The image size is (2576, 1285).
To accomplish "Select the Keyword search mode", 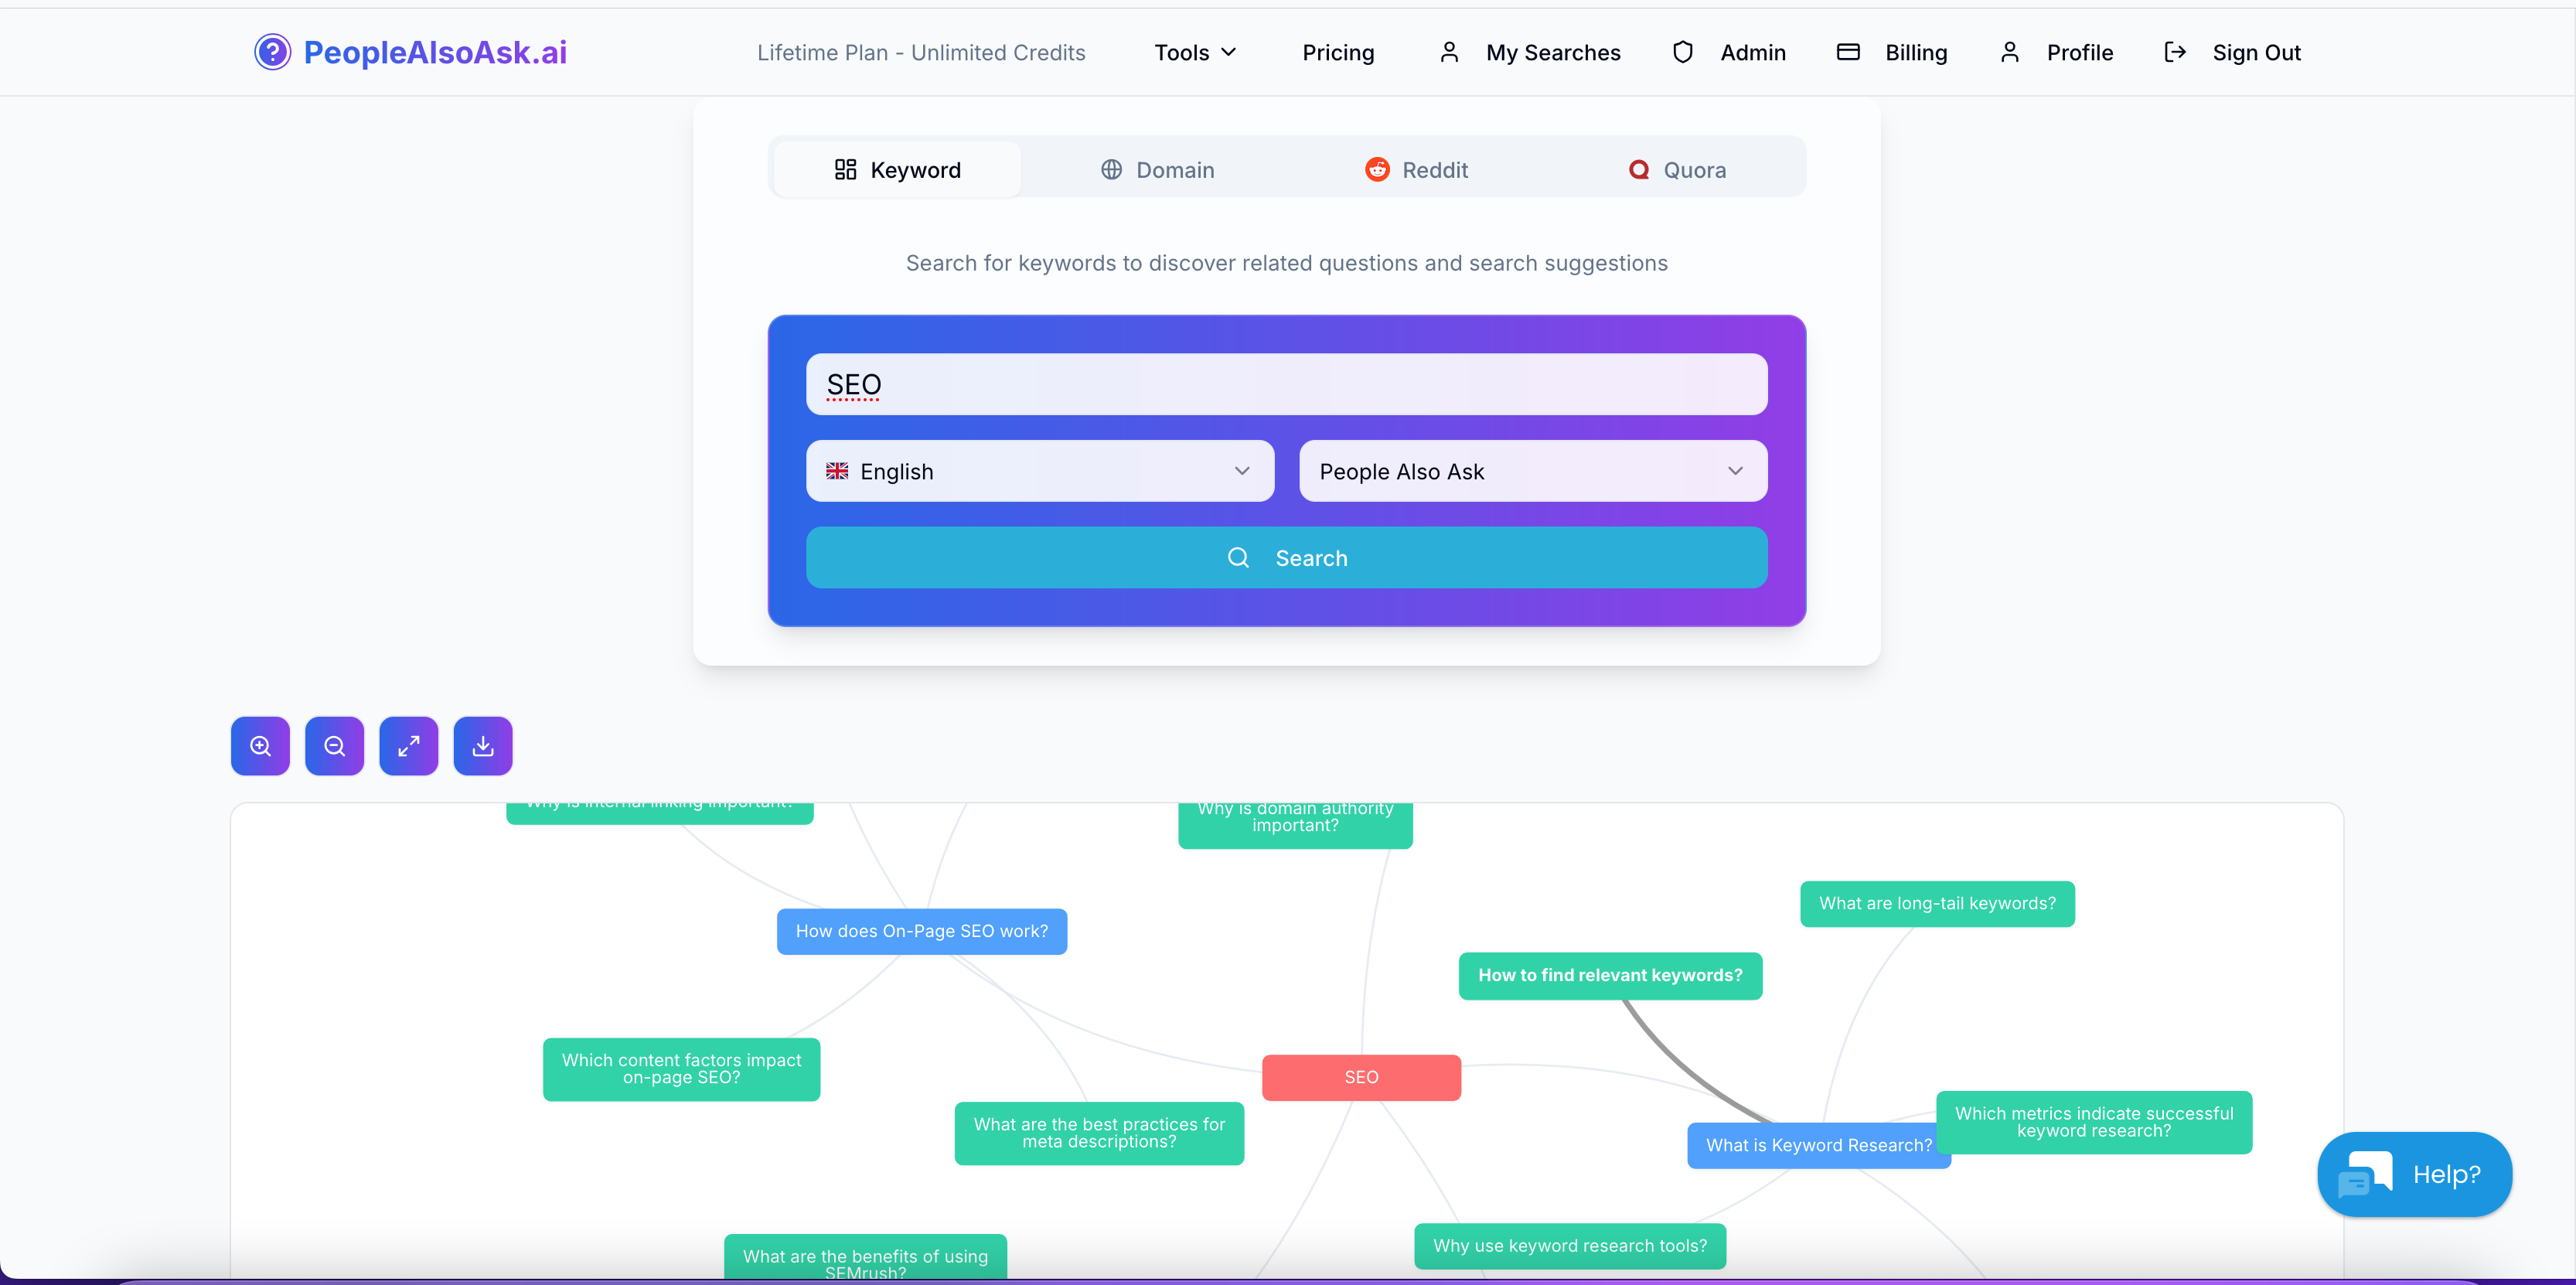I will pyautogui.click(x=896, y=169).
